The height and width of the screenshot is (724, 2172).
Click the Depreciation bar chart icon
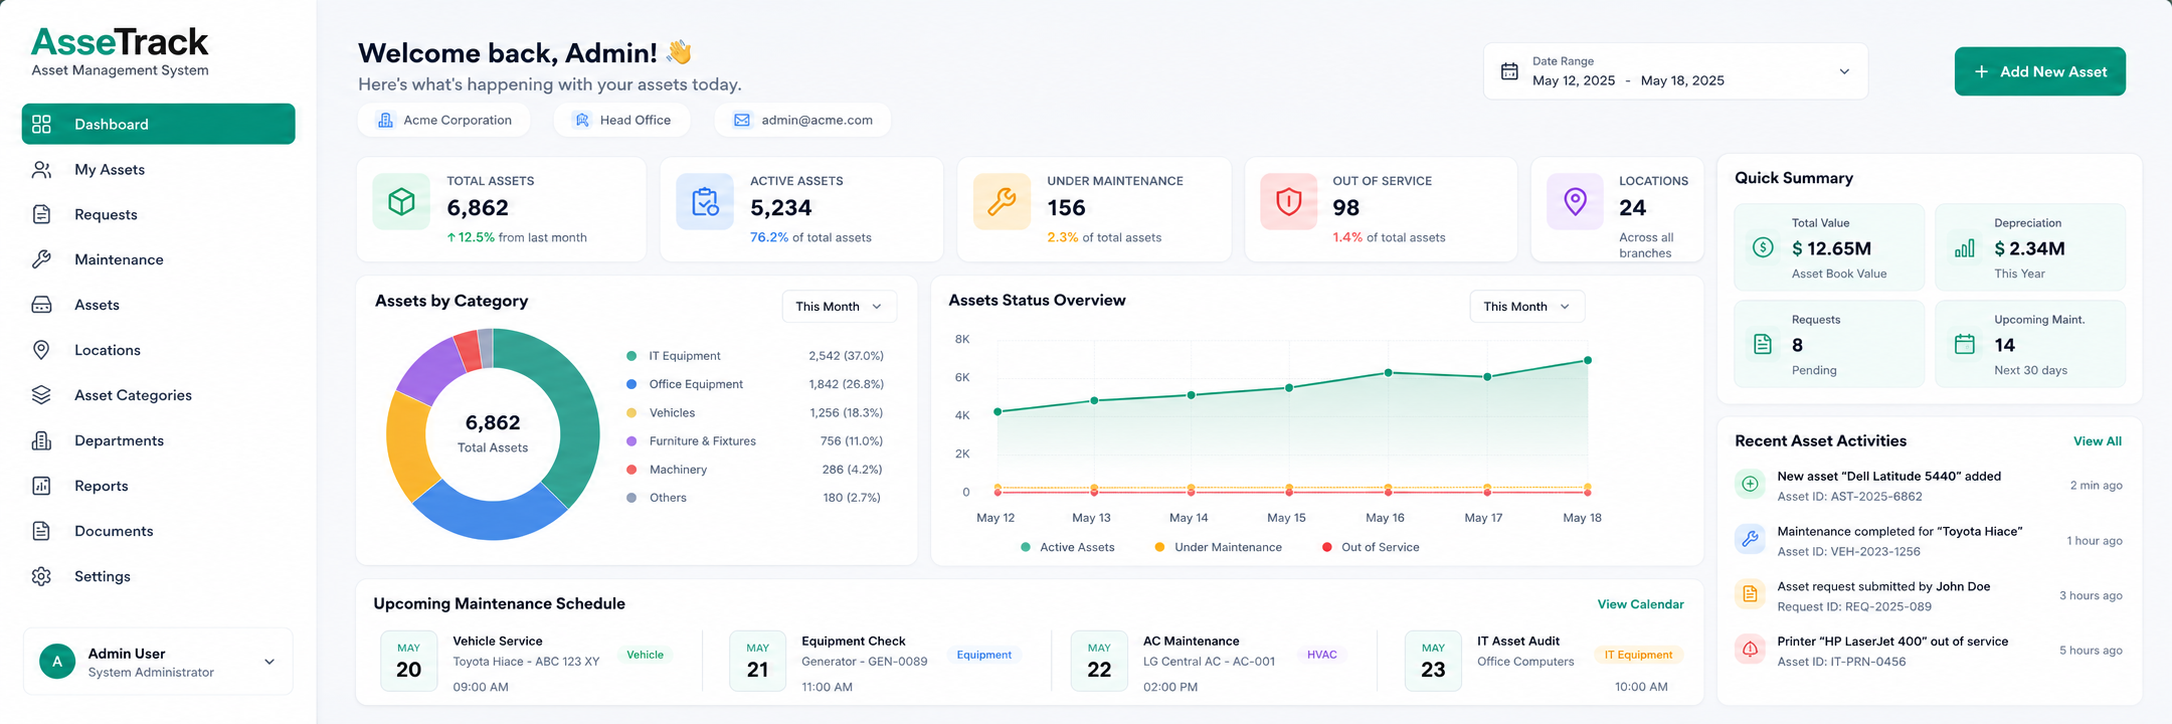1965,248
